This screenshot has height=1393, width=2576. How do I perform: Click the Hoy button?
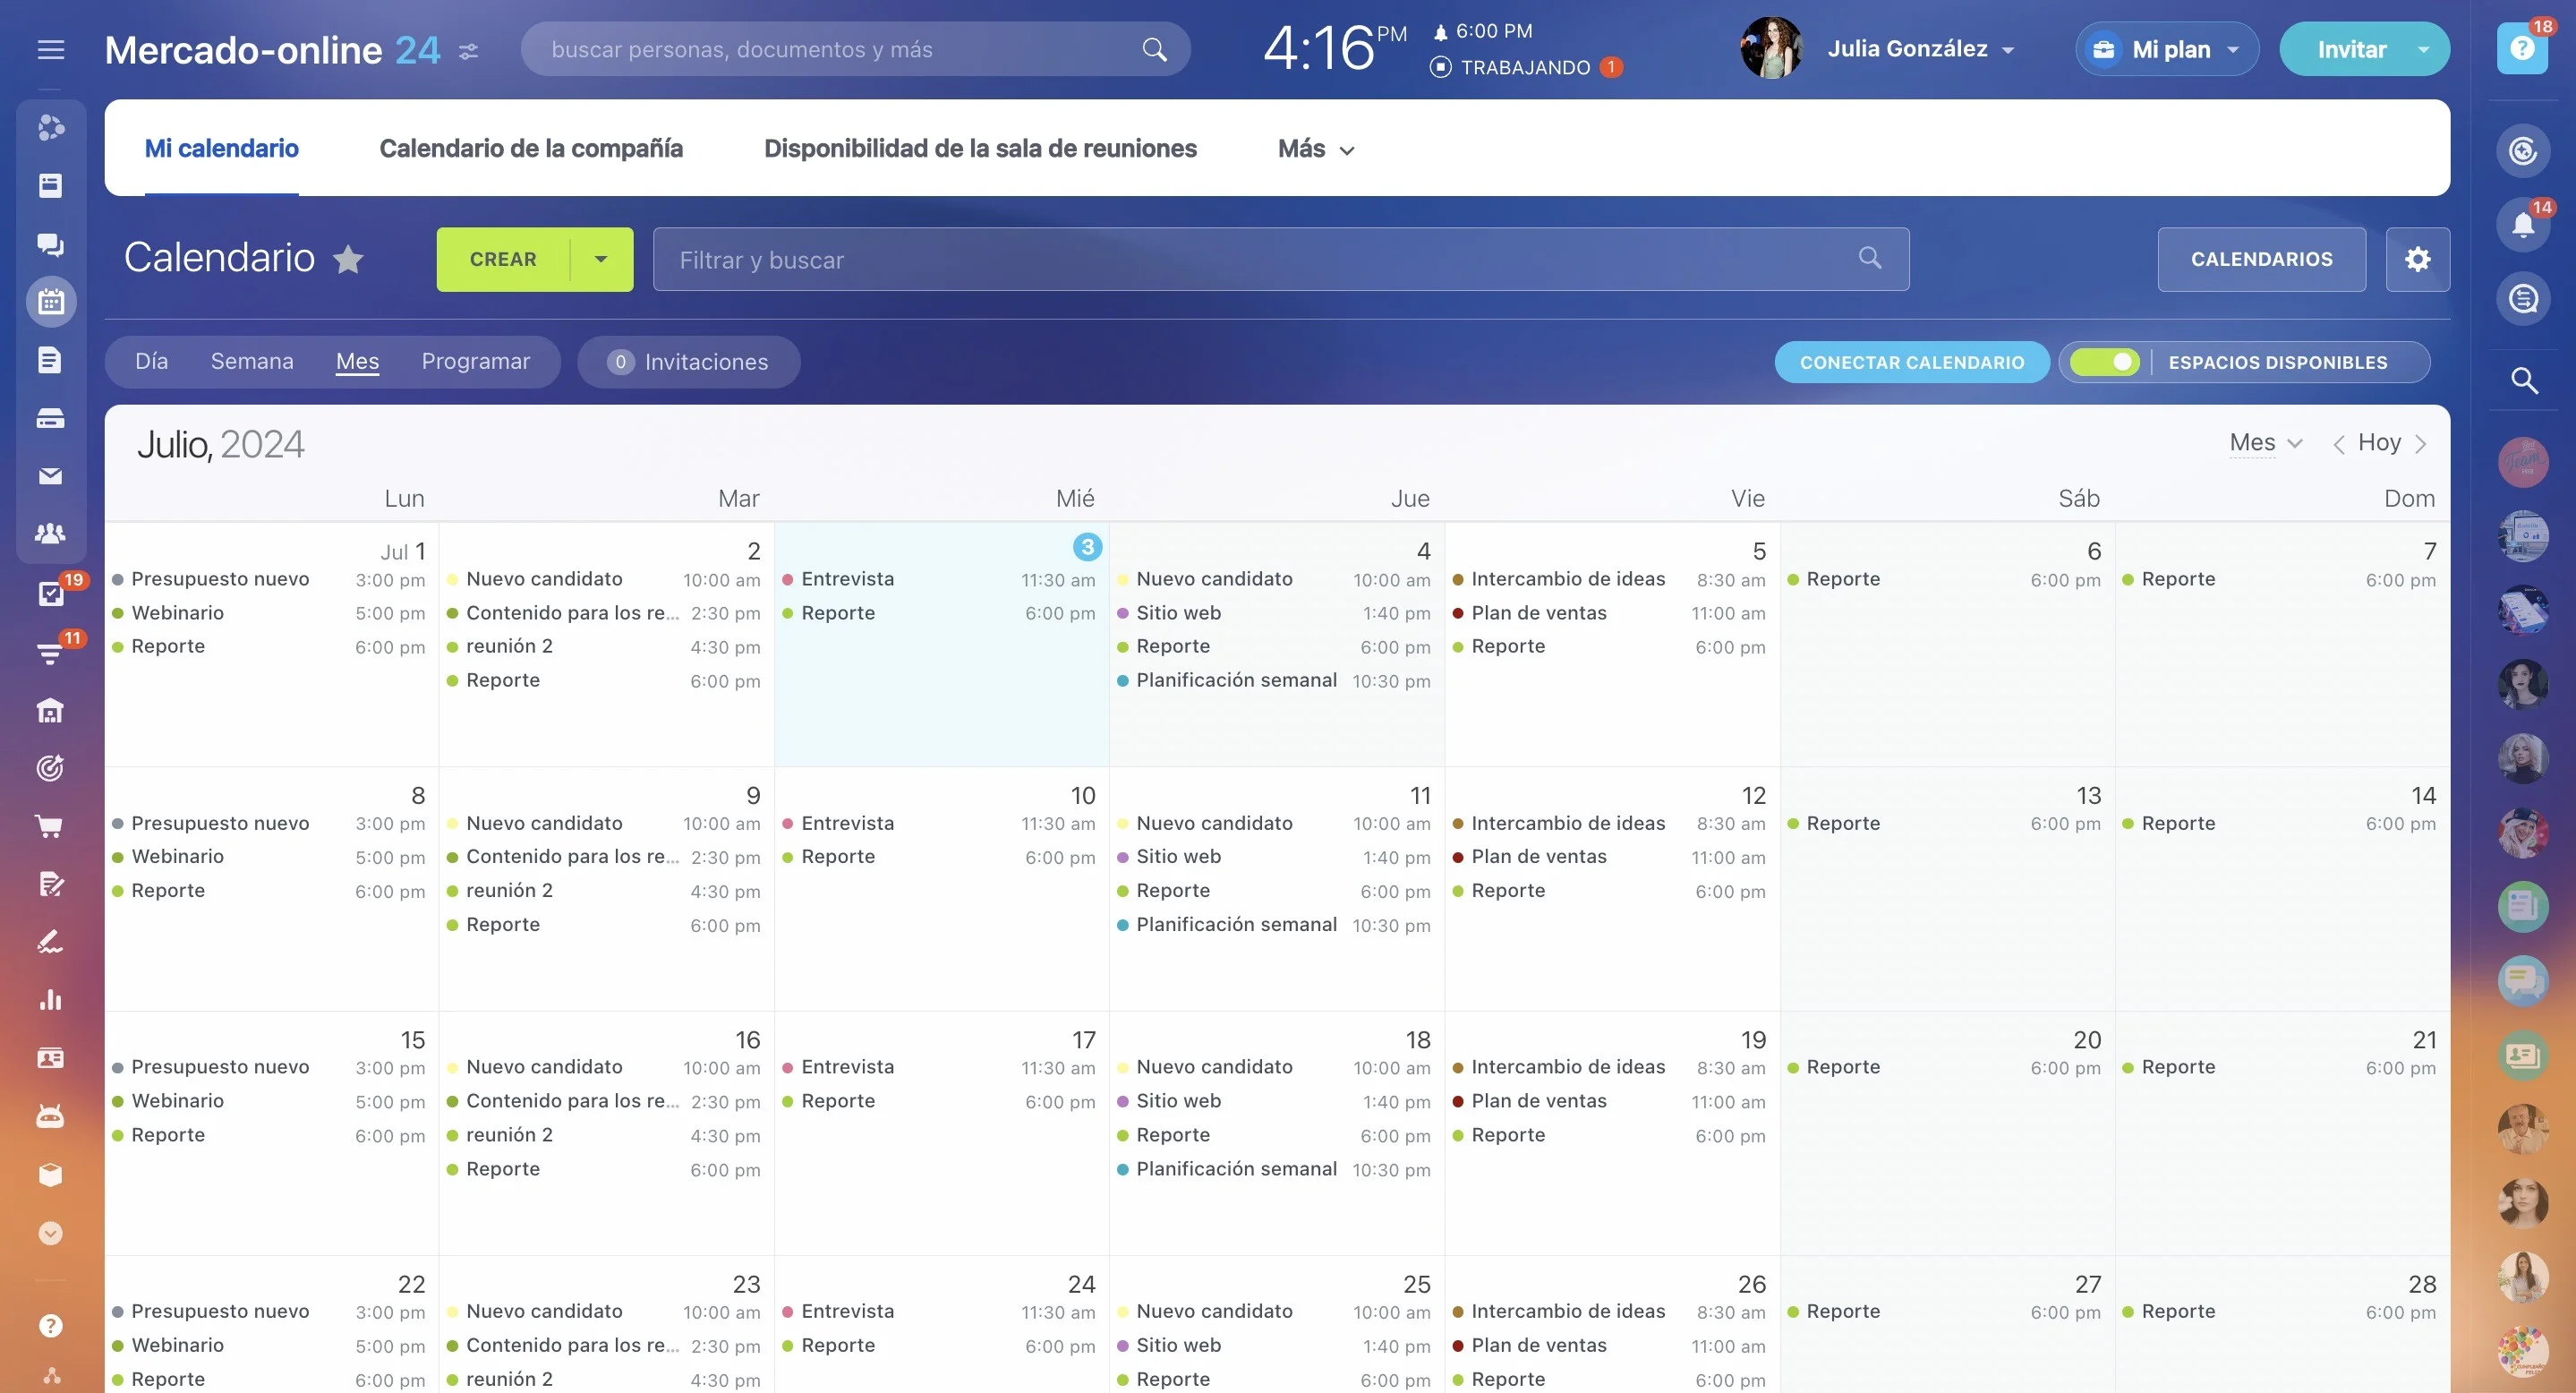2379,443
